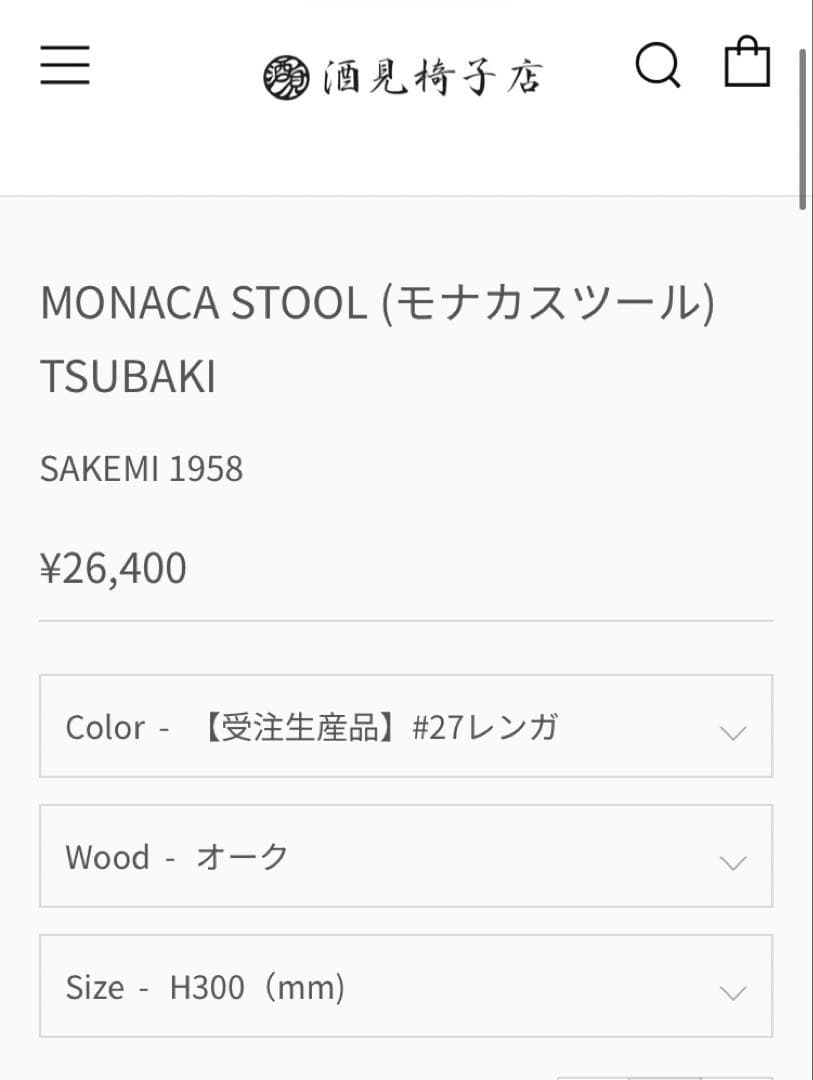This screenshot has width=813, height=1080.
Task: Open the Color selection dropdown
Action: [x=406, y=726]
